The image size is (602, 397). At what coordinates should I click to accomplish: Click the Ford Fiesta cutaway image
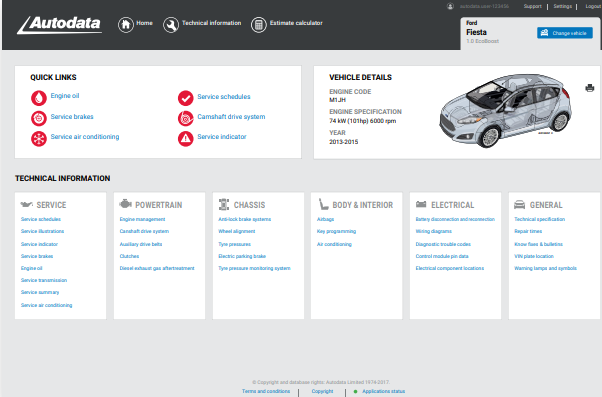pos(506,111)
